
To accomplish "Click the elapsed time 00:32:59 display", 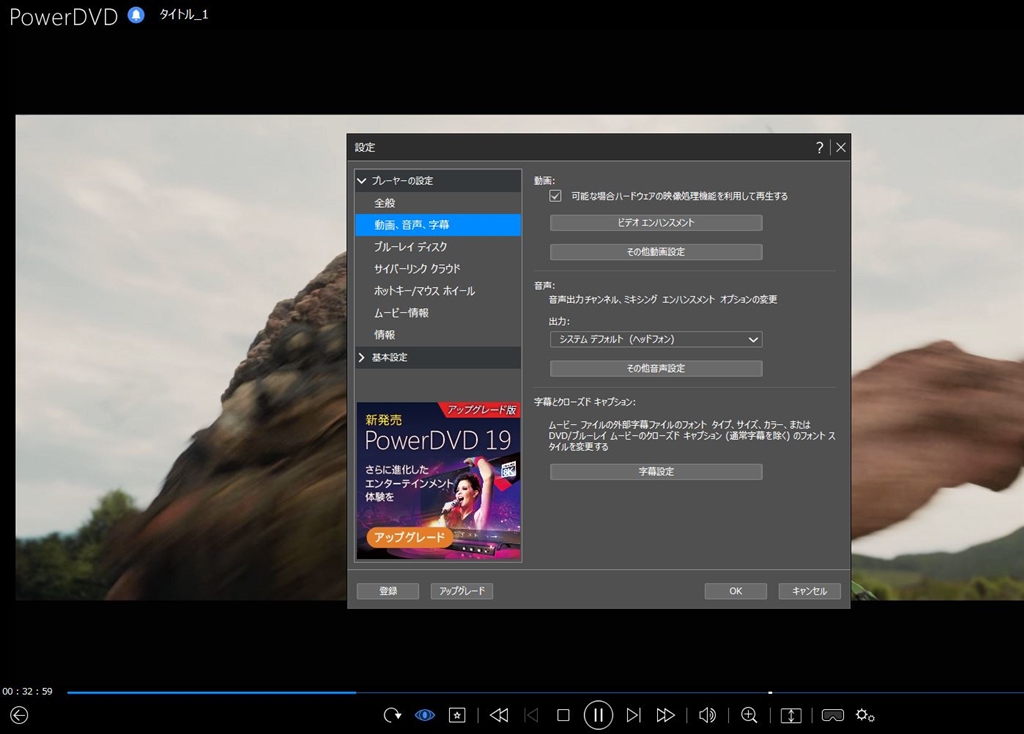I will click(x=27, y=692).
